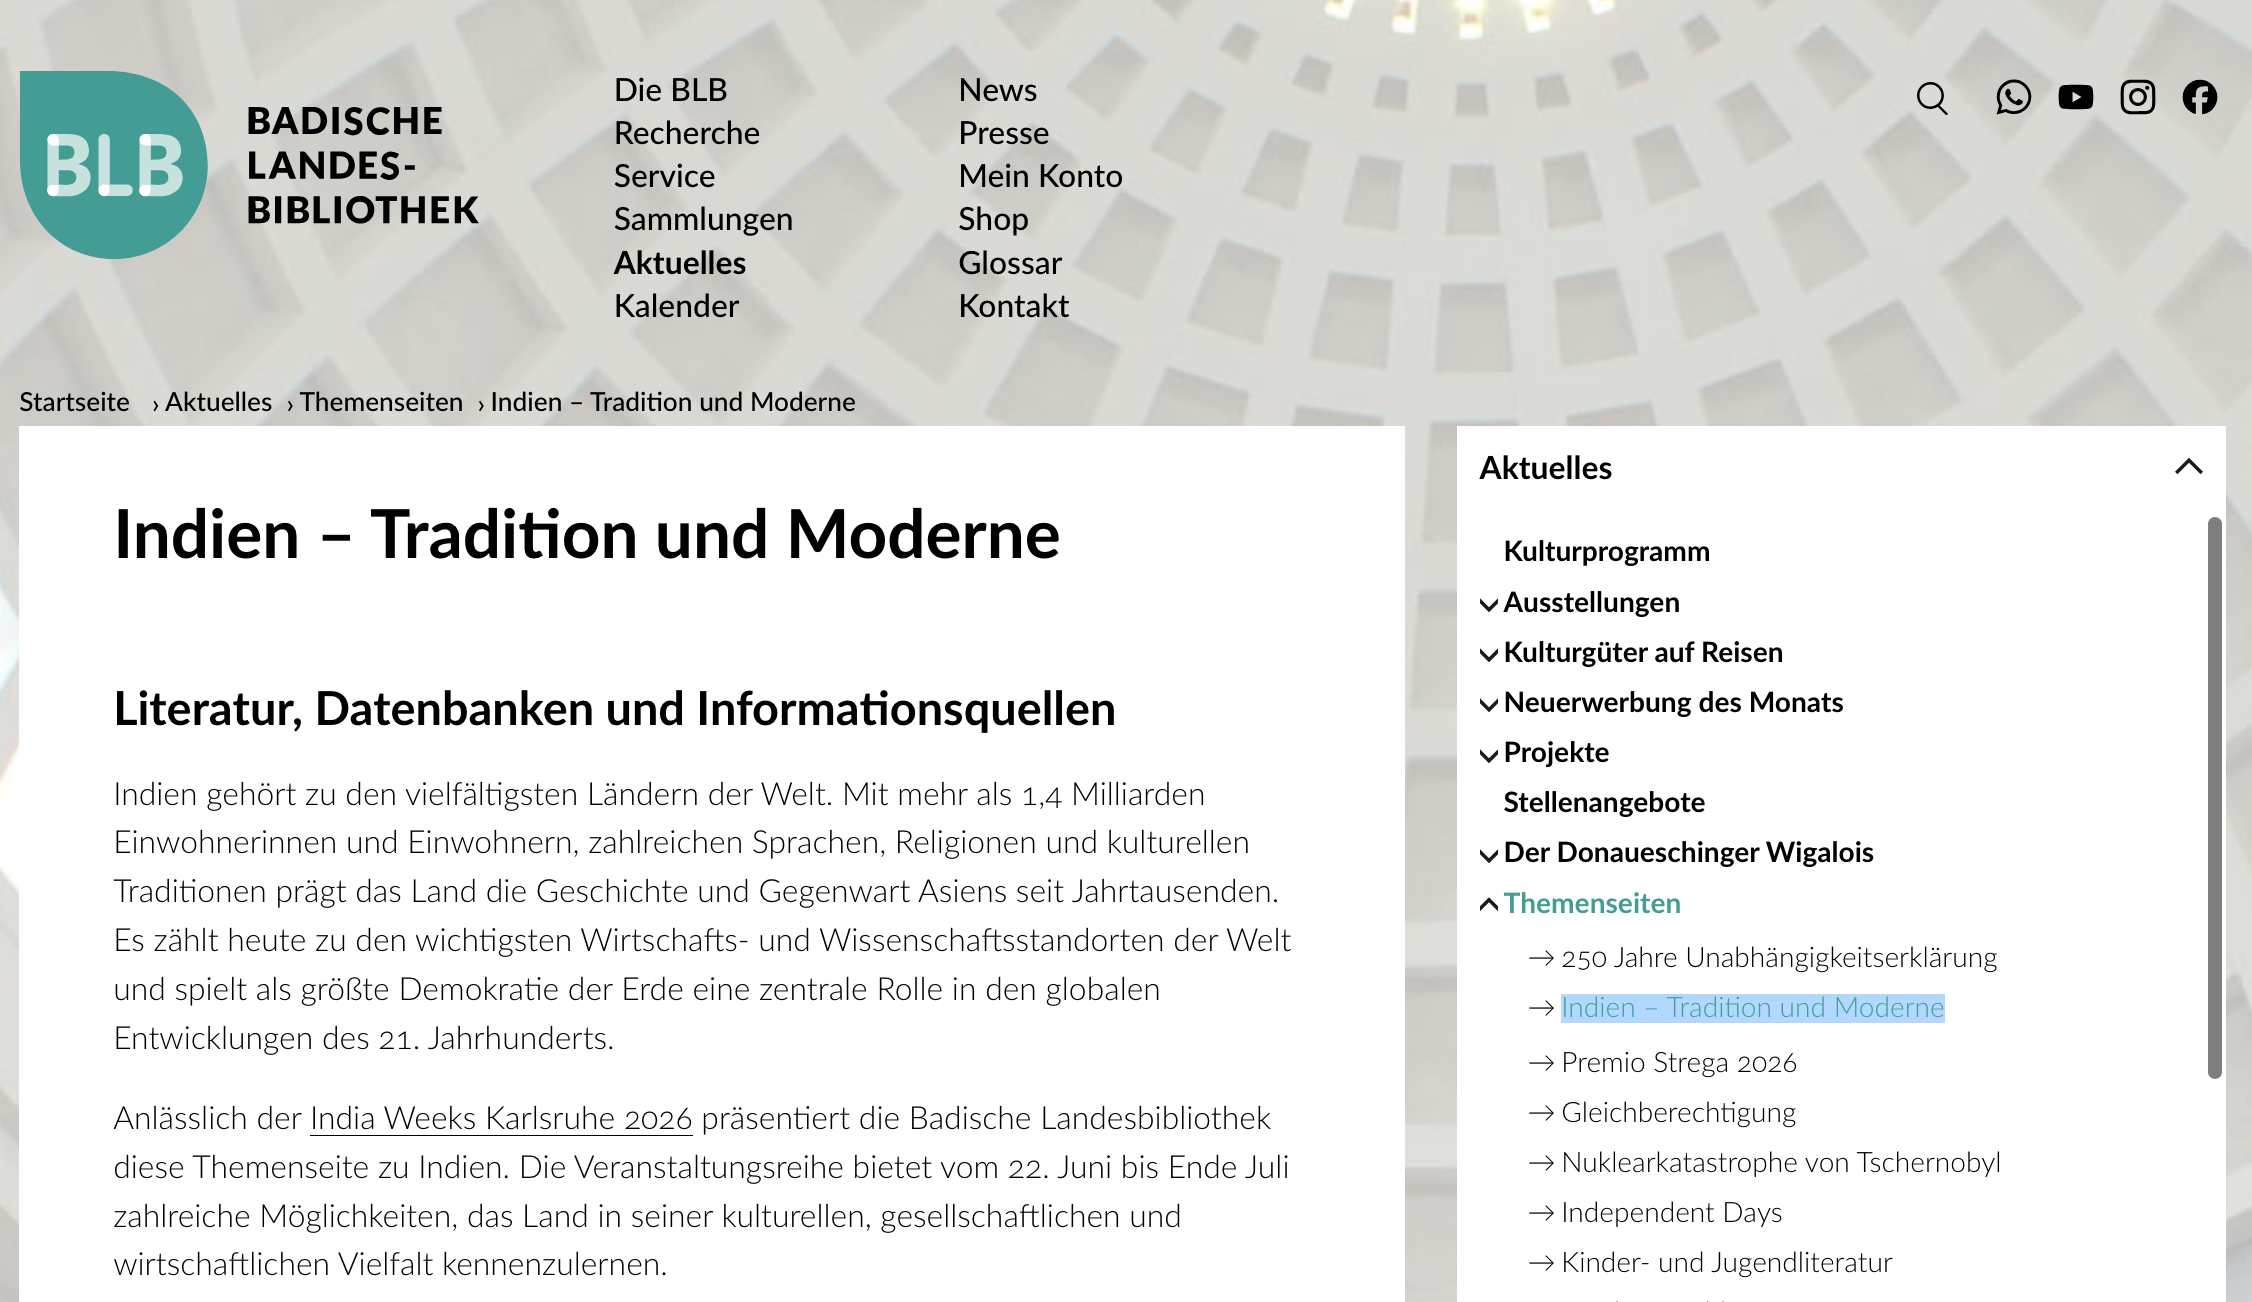The width and height of the screenshot is (2252, 1302).
Task: Expand the Ausstellungen submenu chevron
Action: tap(1489, 604)
